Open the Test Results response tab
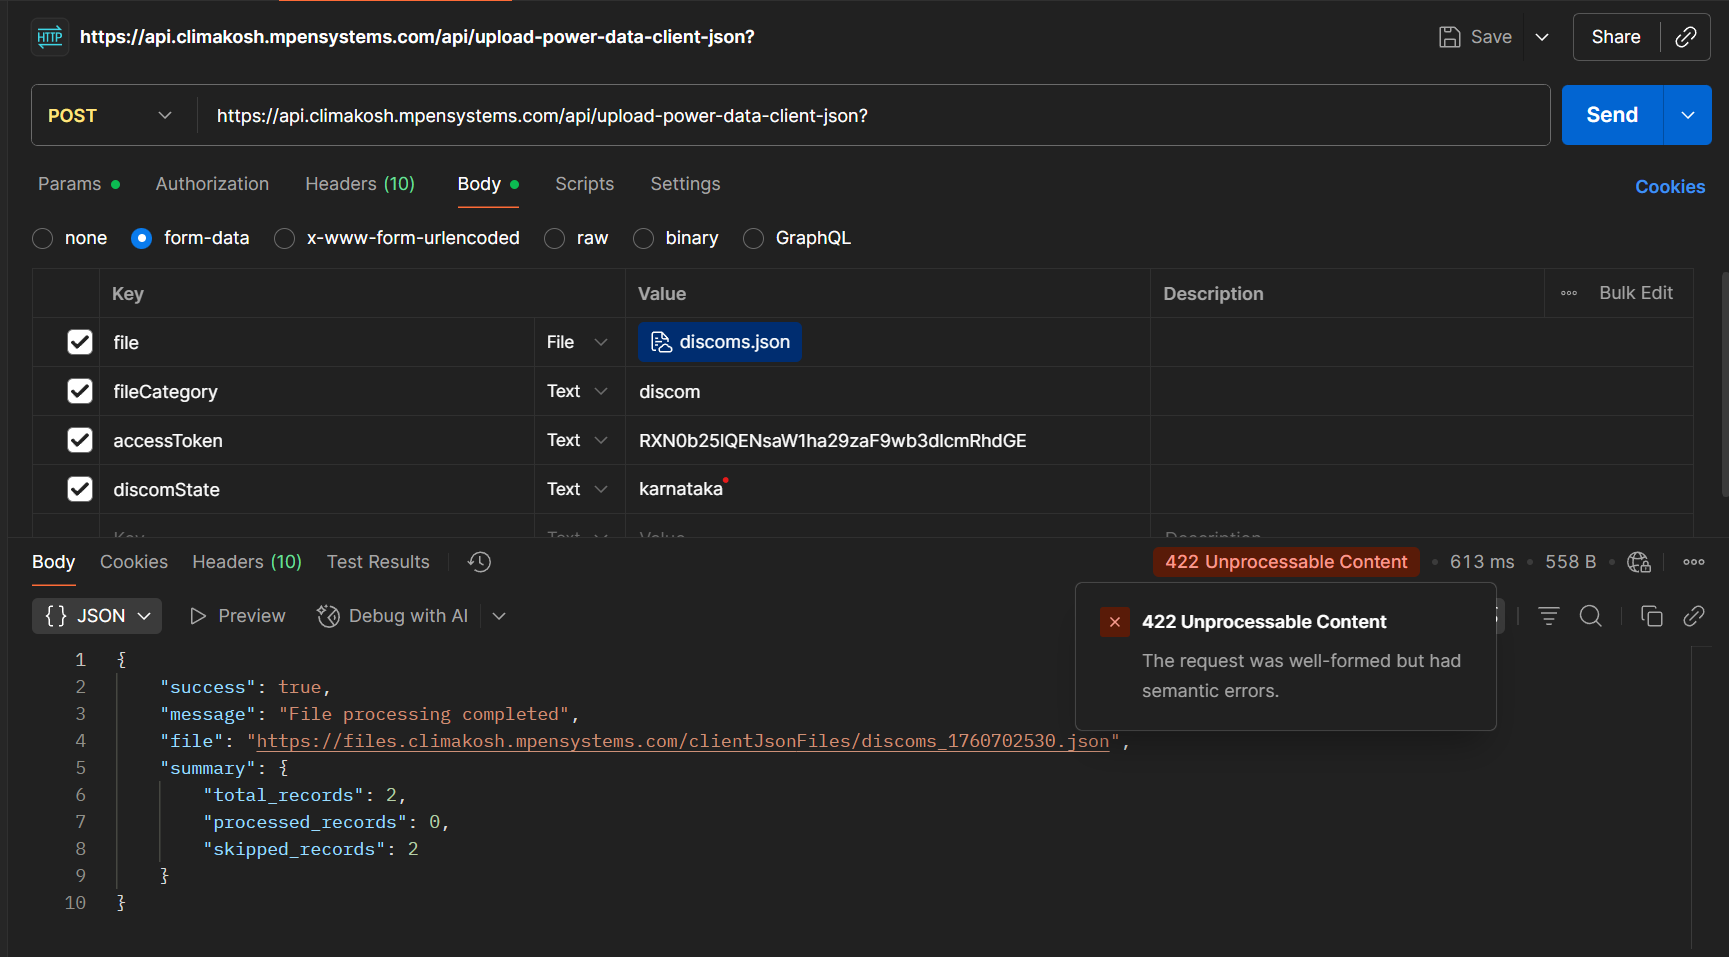Image resolution: width=1729 pixels, height=957 pixels. click(378, 562)
